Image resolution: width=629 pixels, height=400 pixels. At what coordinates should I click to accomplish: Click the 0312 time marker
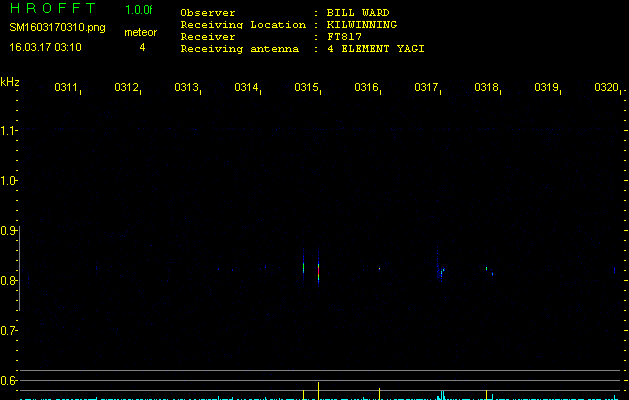click(x=126, y=87)
